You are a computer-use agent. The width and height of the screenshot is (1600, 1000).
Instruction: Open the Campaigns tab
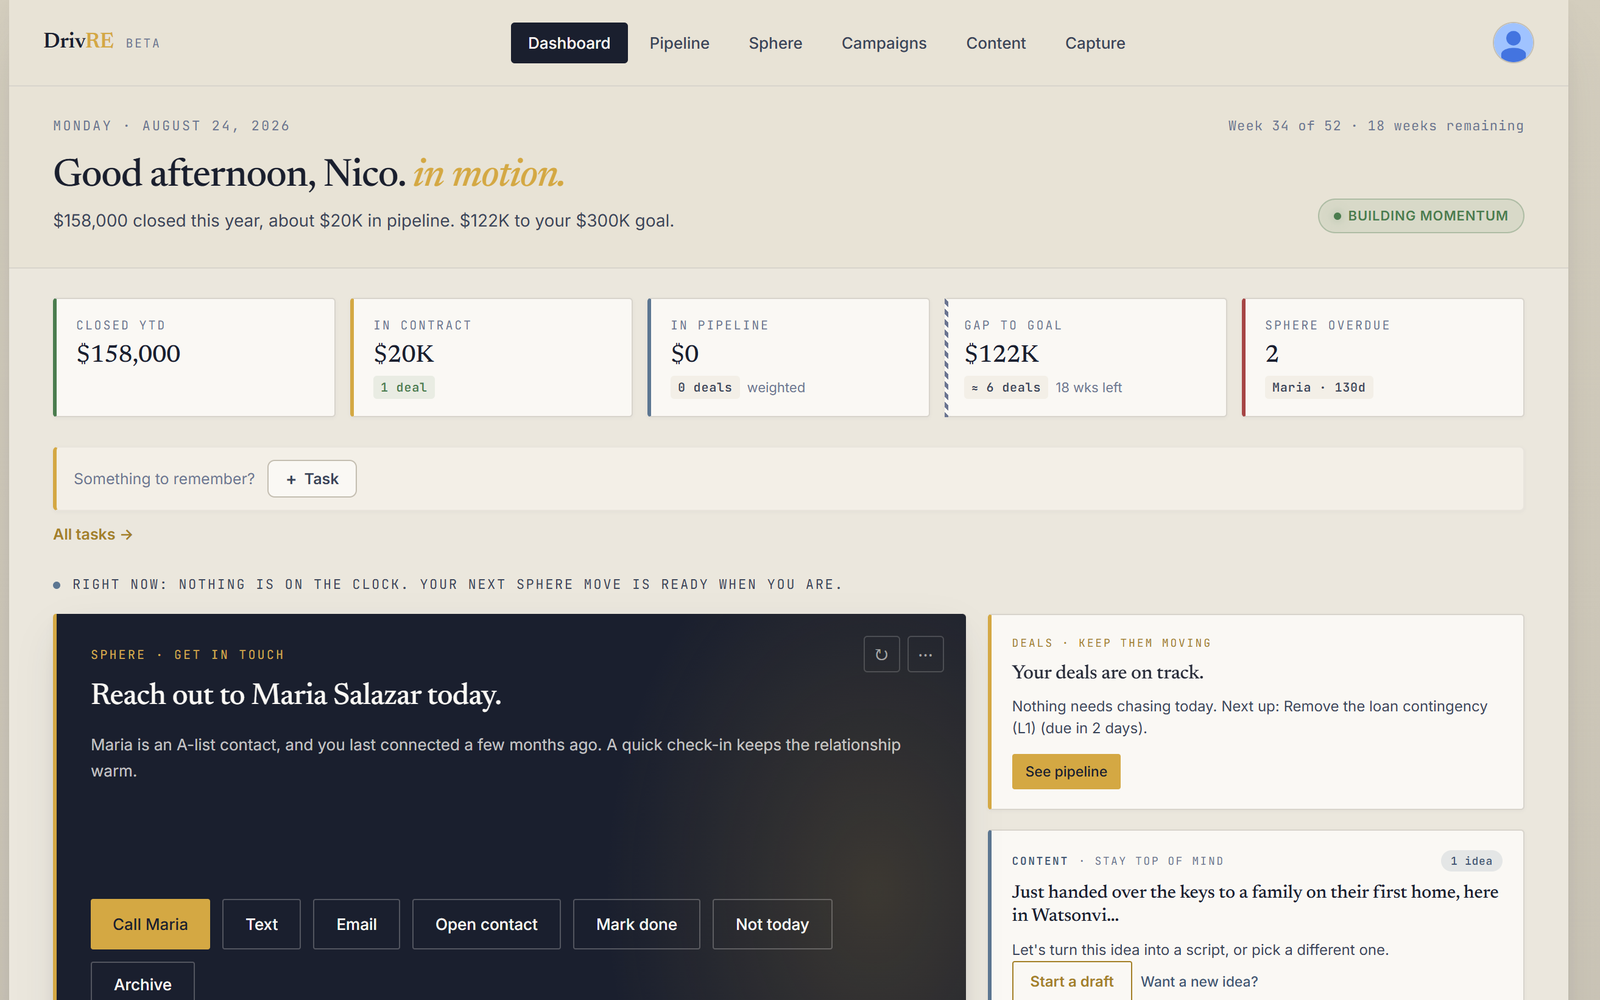click(884, 43)
